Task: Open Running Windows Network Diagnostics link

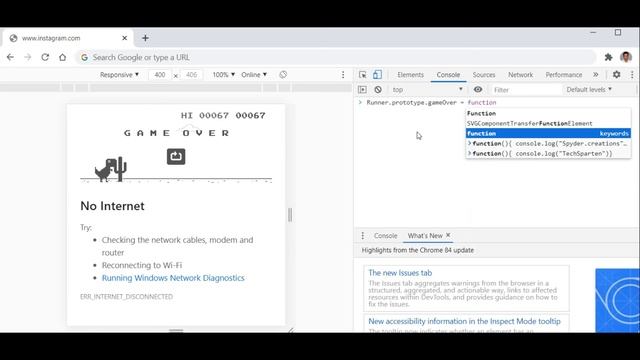Action: point(173,278)
